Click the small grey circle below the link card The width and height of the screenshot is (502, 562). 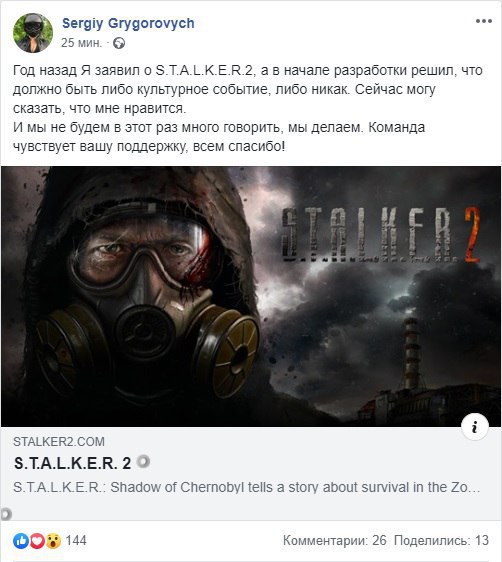(x=6, y=514)
